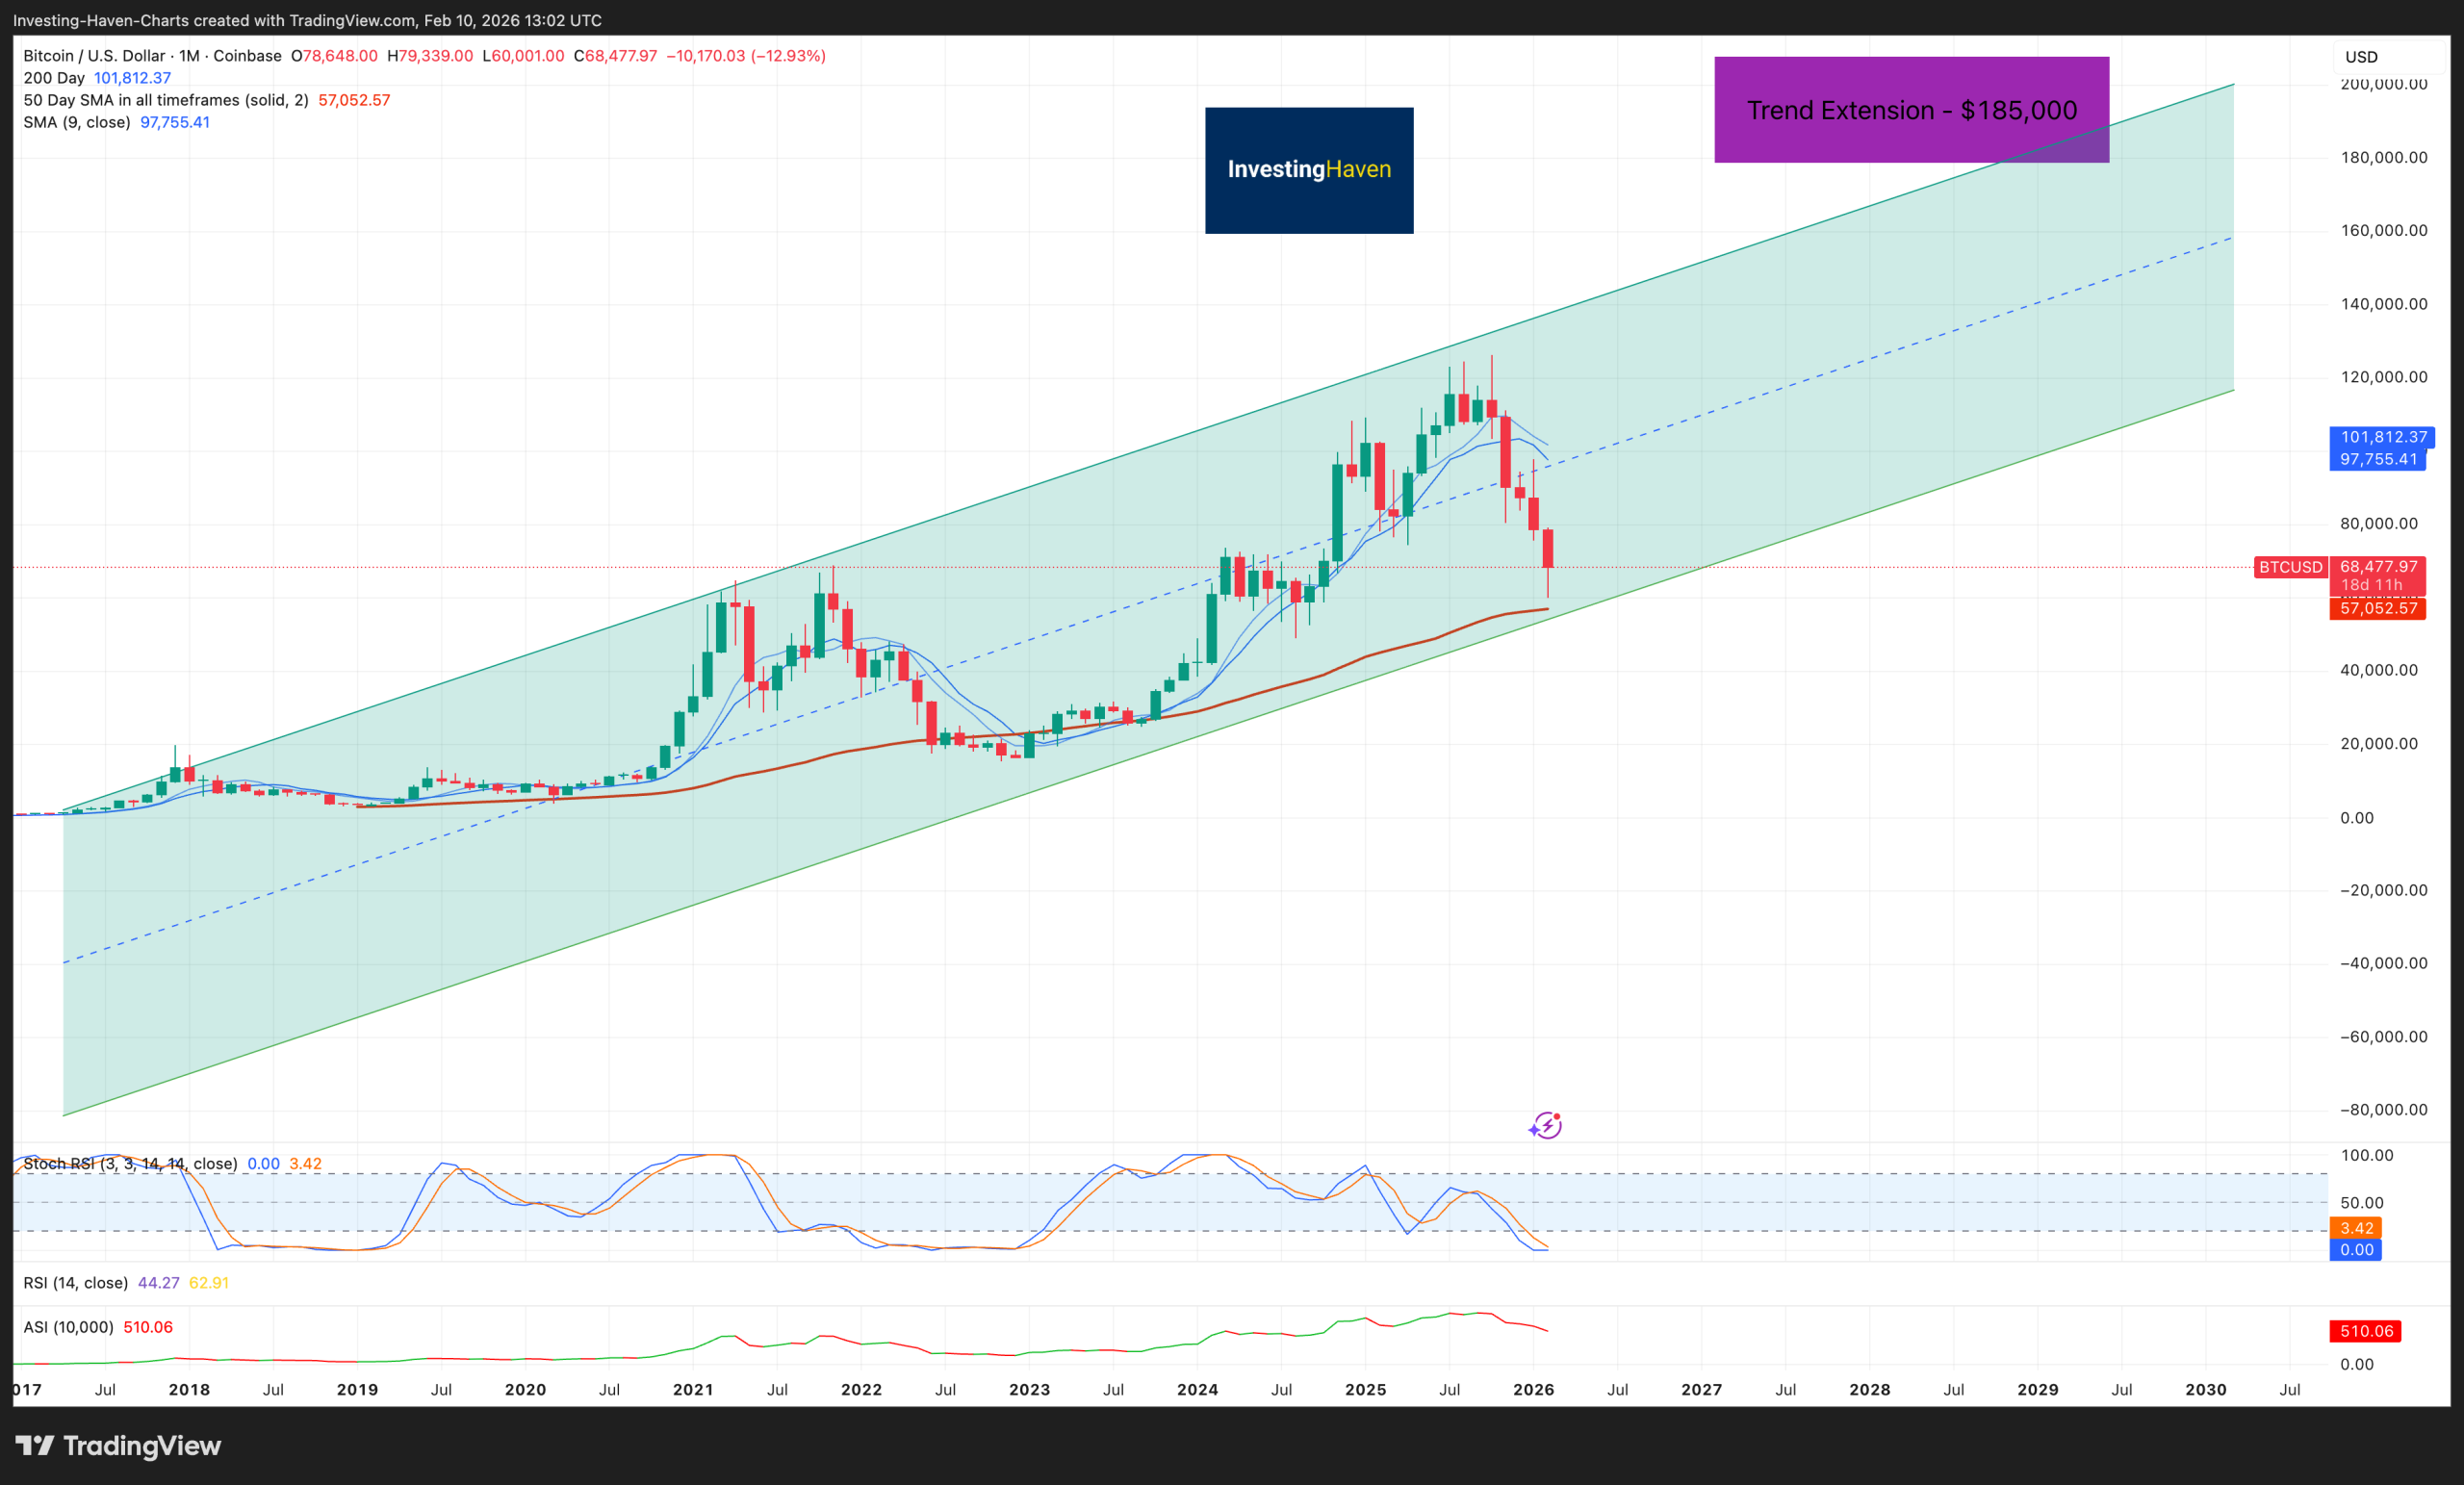This screenshot has width=2464, height=1485.
Task: Click the red BTCUSD price tag
Action: click(2291, 567)
